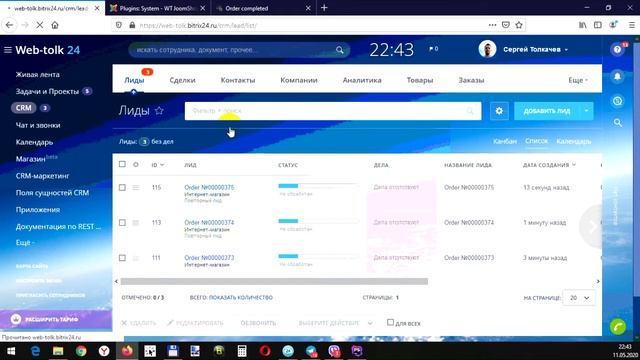Check the box for lead 113
The height and width of the screenshot is (360, 640).
coord(122,222)
